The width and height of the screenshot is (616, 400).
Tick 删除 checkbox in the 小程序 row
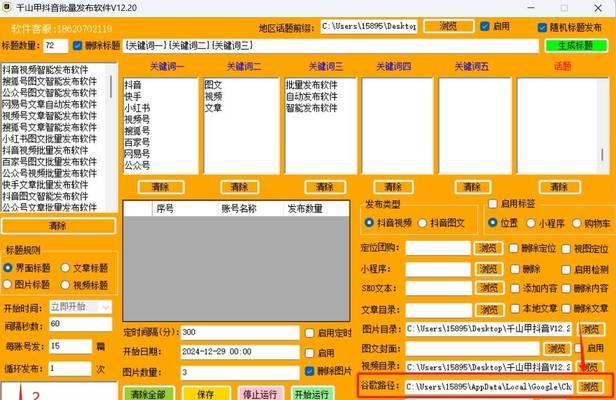(x=515, y=269)
